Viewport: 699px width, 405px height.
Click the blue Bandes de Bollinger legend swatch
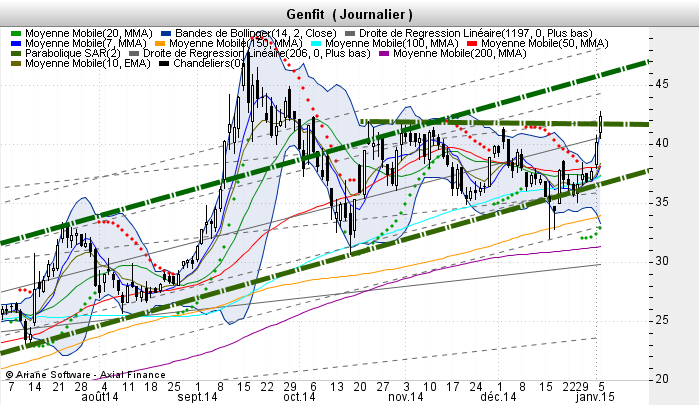[166, 33]
